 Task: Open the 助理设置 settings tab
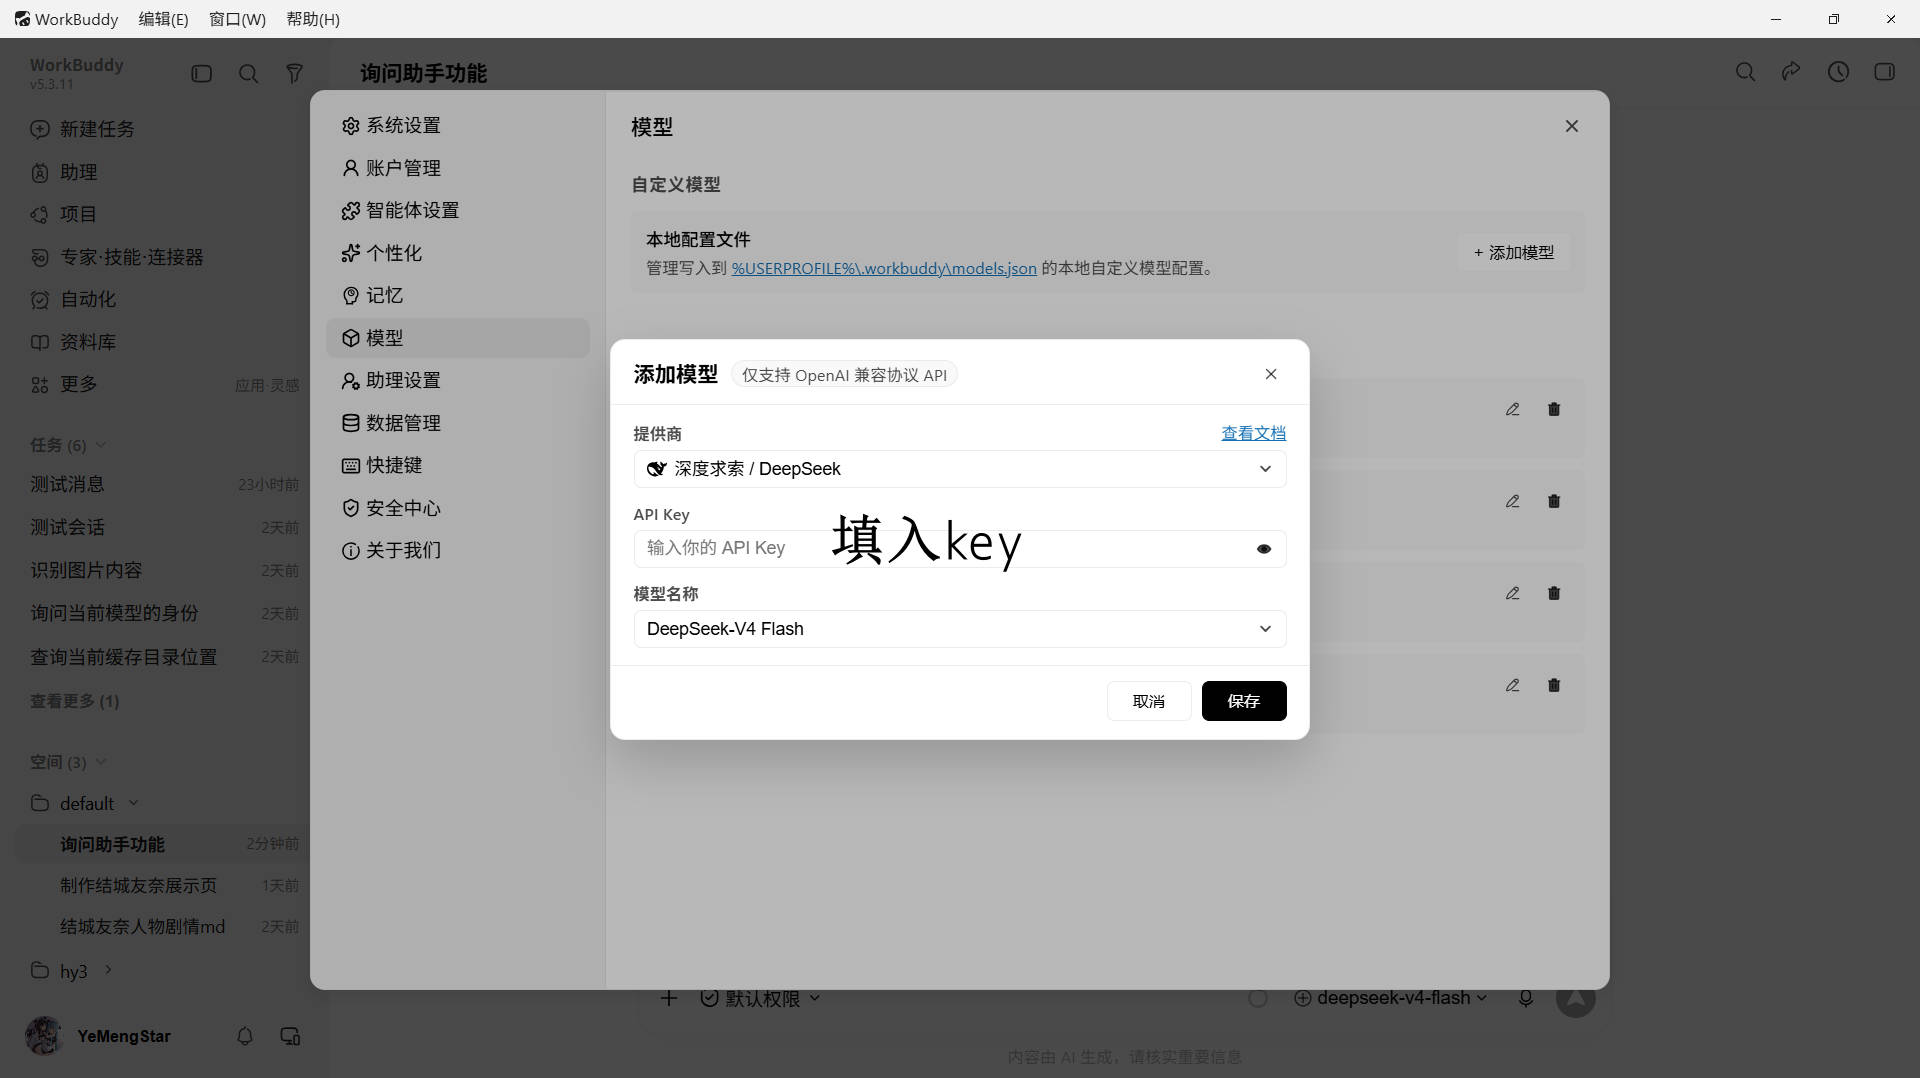point(458,380)
